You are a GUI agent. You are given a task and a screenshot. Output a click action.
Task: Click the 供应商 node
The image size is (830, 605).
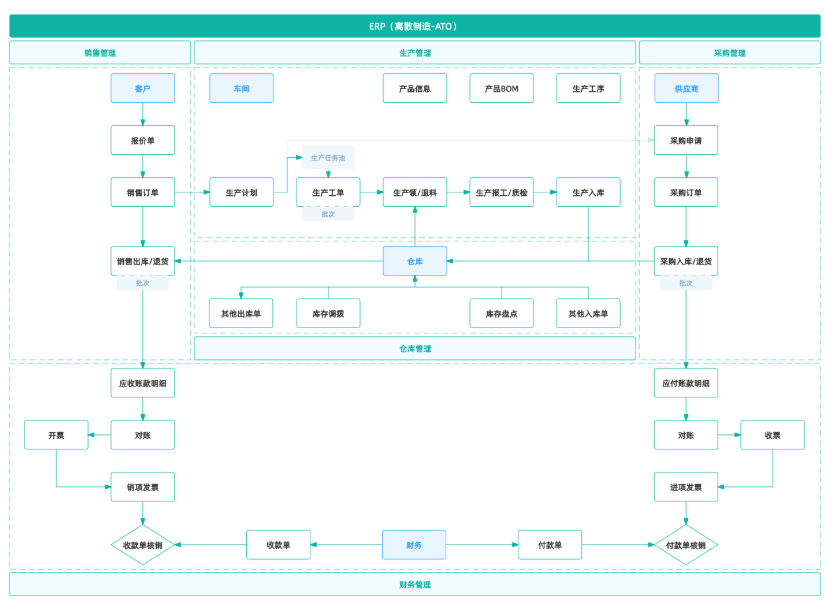pos(686,88)
